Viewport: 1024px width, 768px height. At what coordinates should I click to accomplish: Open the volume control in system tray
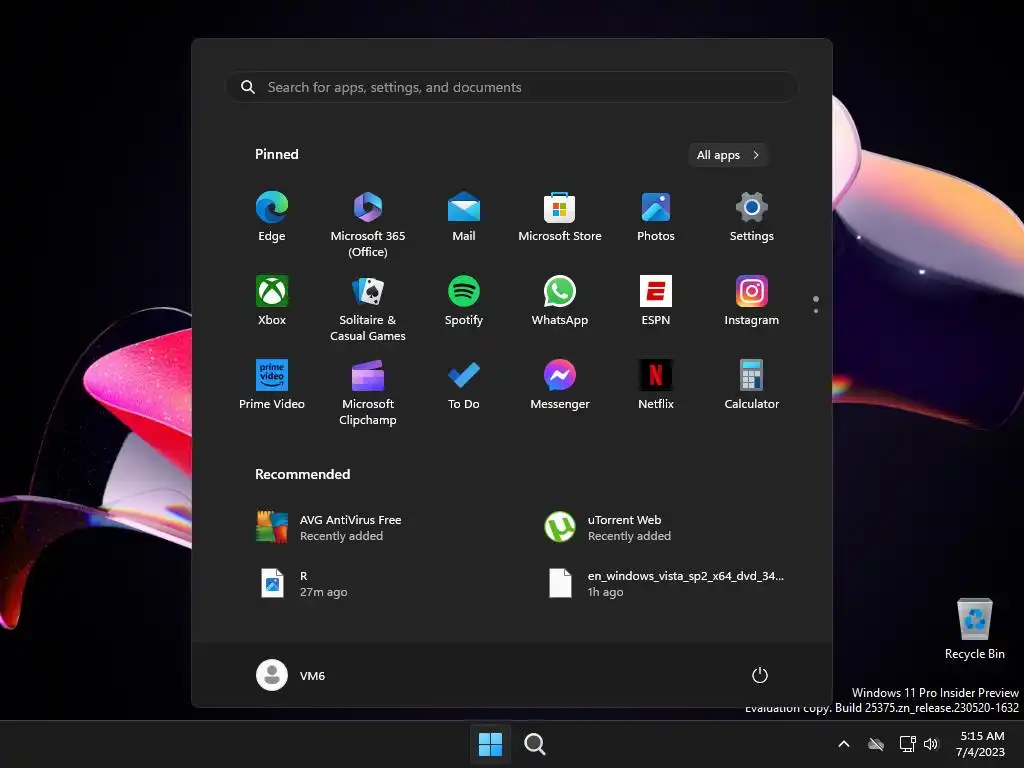tap(931, 744)
